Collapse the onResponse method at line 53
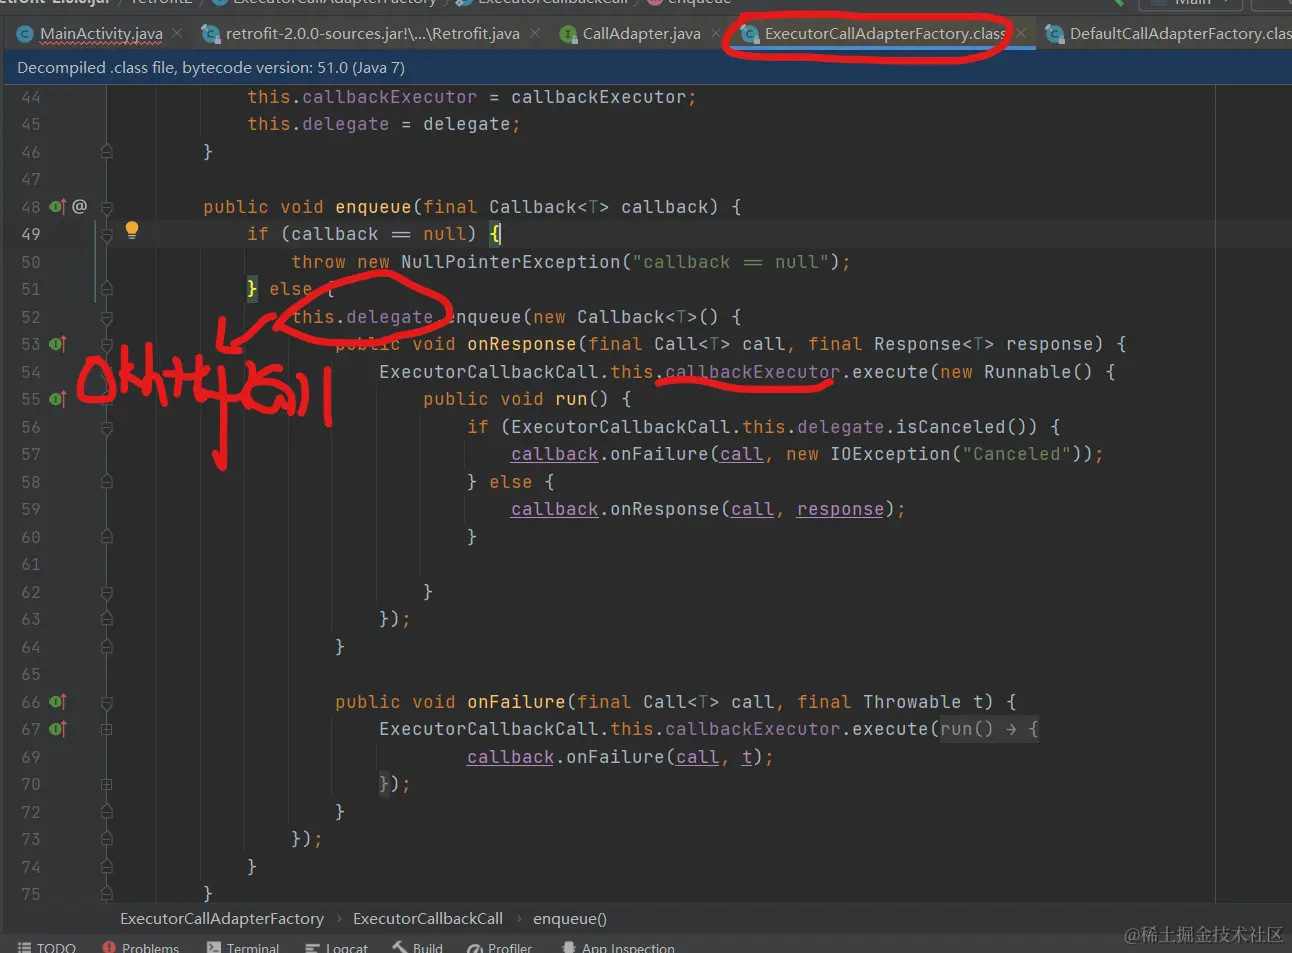The width and height of the screenshot is (1292, 953). (x=106, y=344)
